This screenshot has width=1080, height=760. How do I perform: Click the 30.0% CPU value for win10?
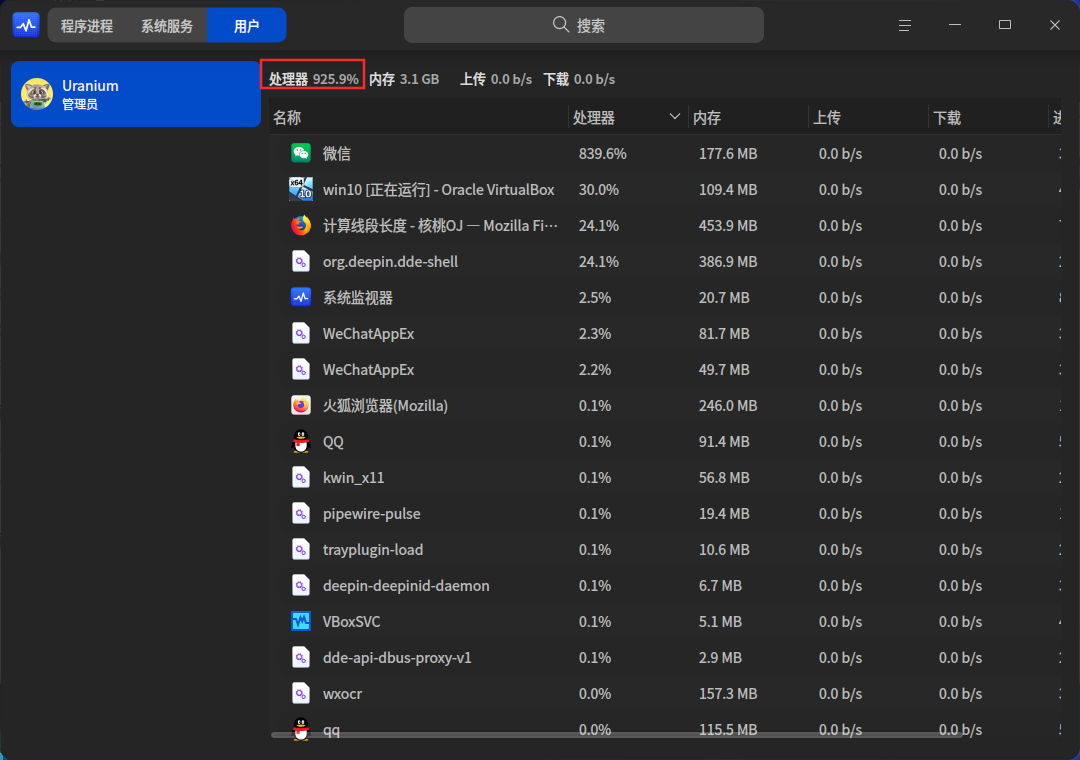[599, 189]
